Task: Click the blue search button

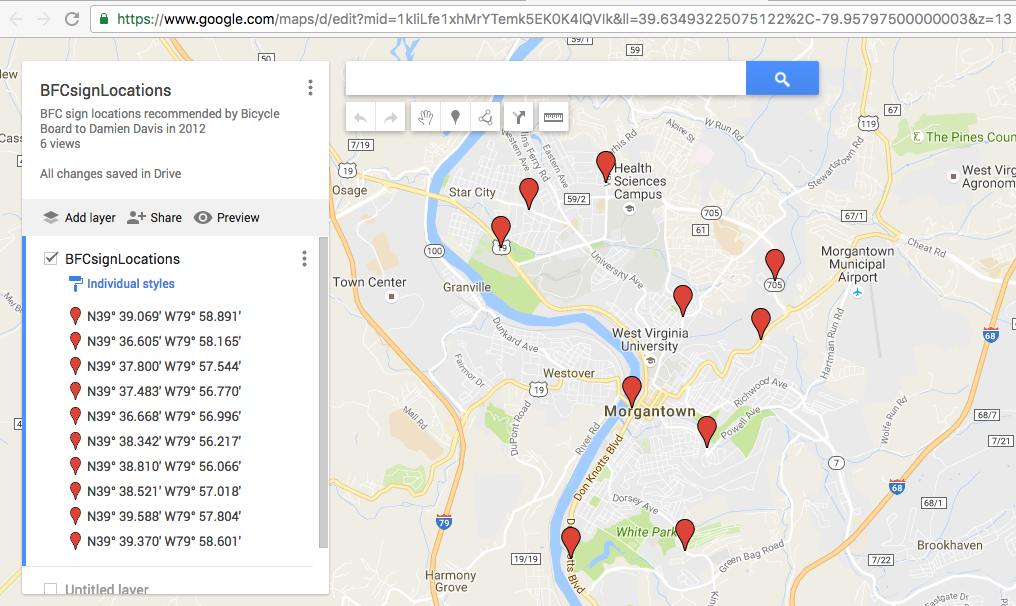Action: point(782,78)
